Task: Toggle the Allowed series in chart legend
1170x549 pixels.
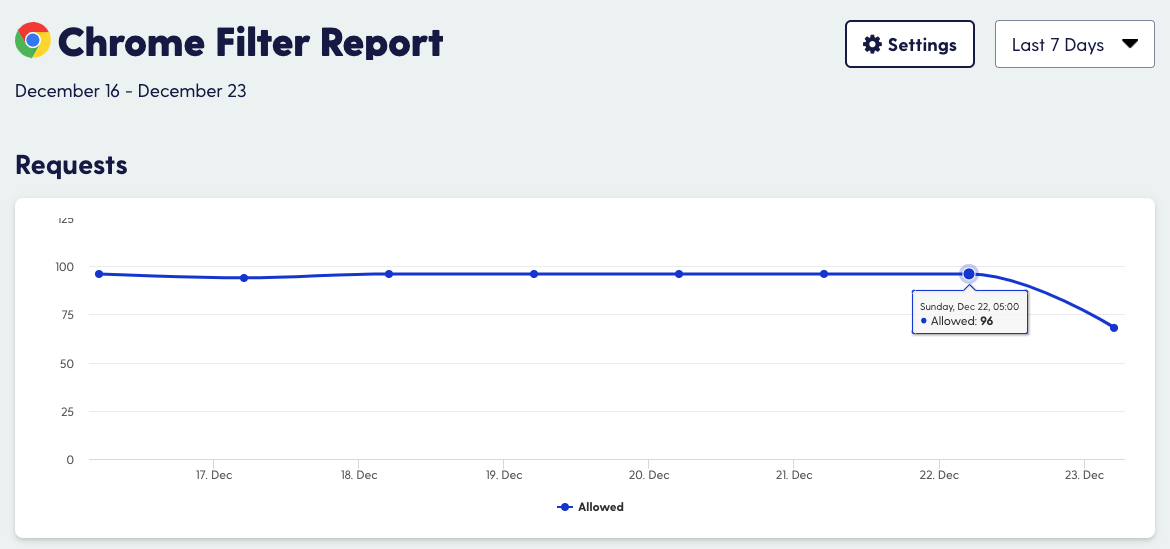Action: pos(591,507)
